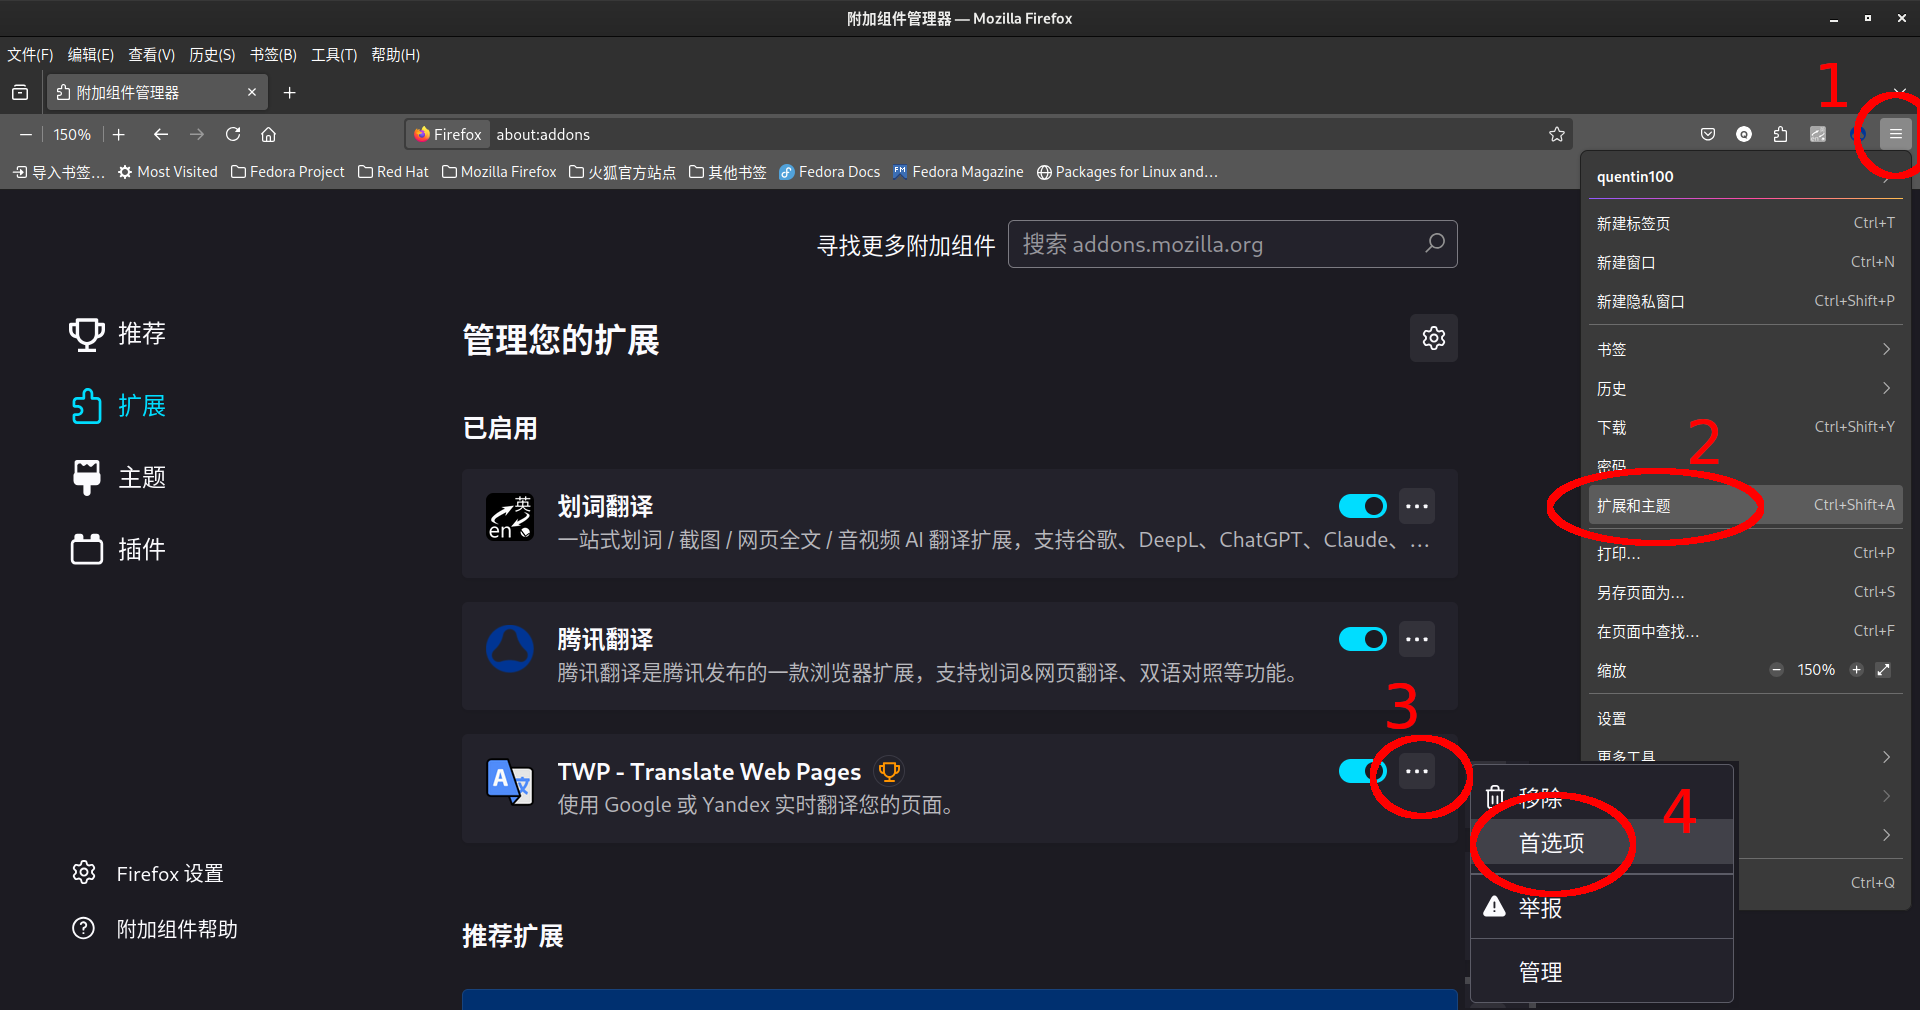The height and width of the screenshot is (1010, 1920).
Task: Choose 新建标签页 in the application menu
Action: pos(1745,223)
